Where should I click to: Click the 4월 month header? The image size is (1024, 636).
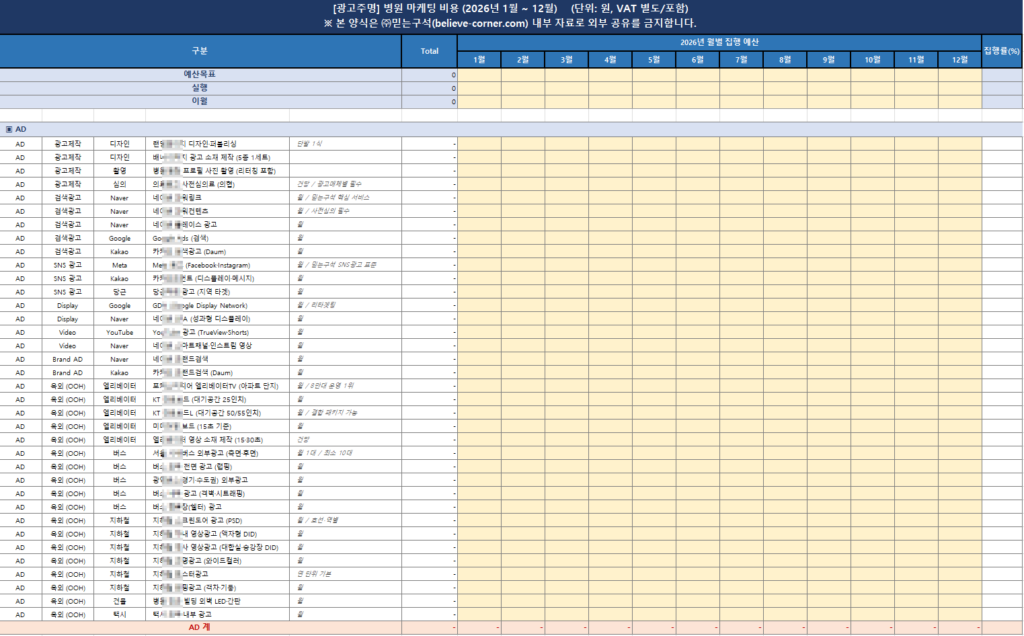(610, 59)
